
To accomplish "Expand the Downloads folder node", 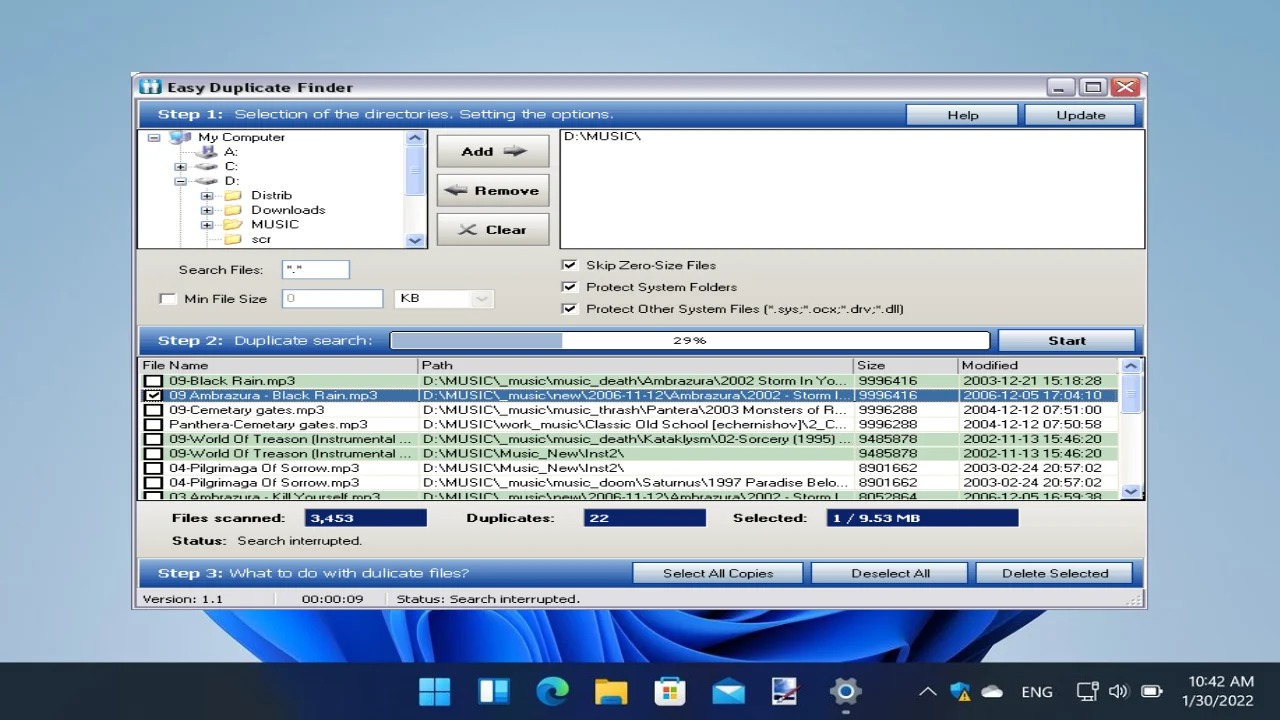I will point(207,210).
